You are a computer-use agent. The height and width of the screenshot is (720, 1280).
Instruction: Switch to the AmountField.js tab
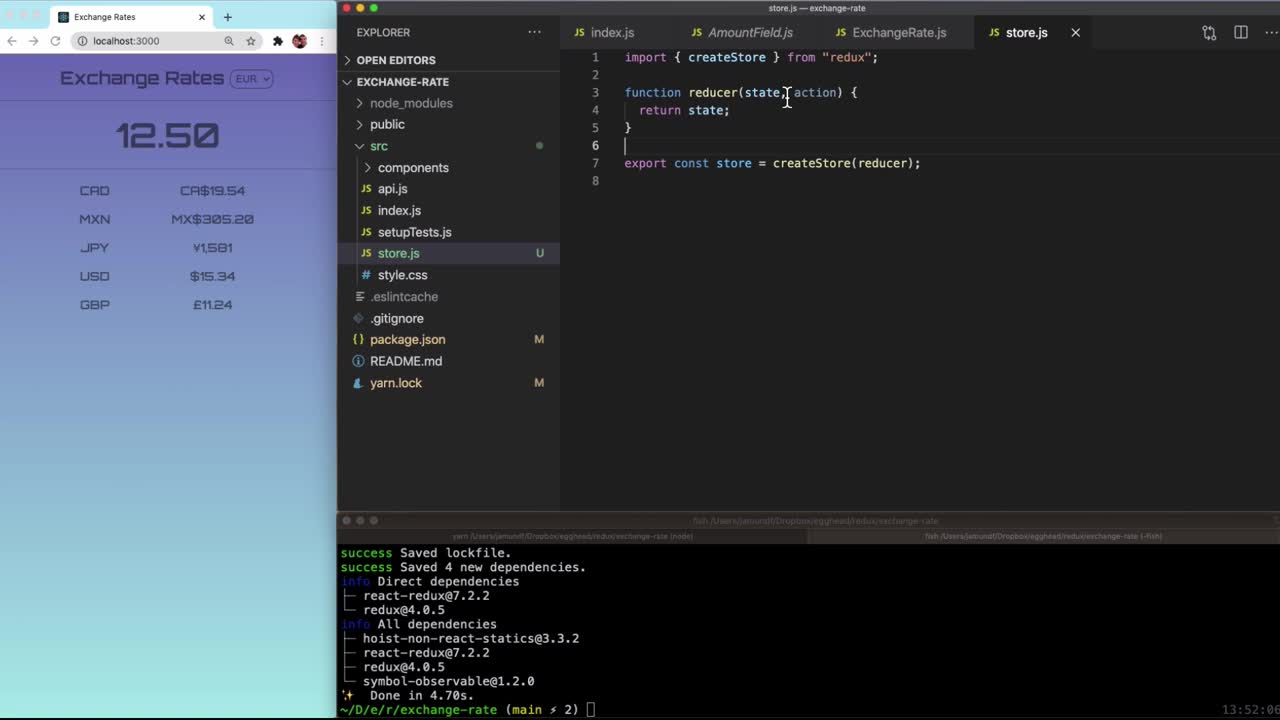tap(749, 33)
